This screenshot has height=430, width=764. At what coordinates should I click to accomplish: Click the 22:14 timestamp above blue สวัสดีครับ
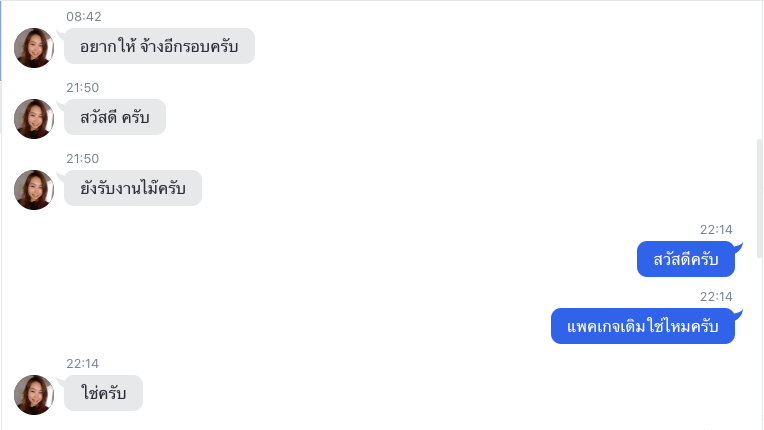click(716, 230)
